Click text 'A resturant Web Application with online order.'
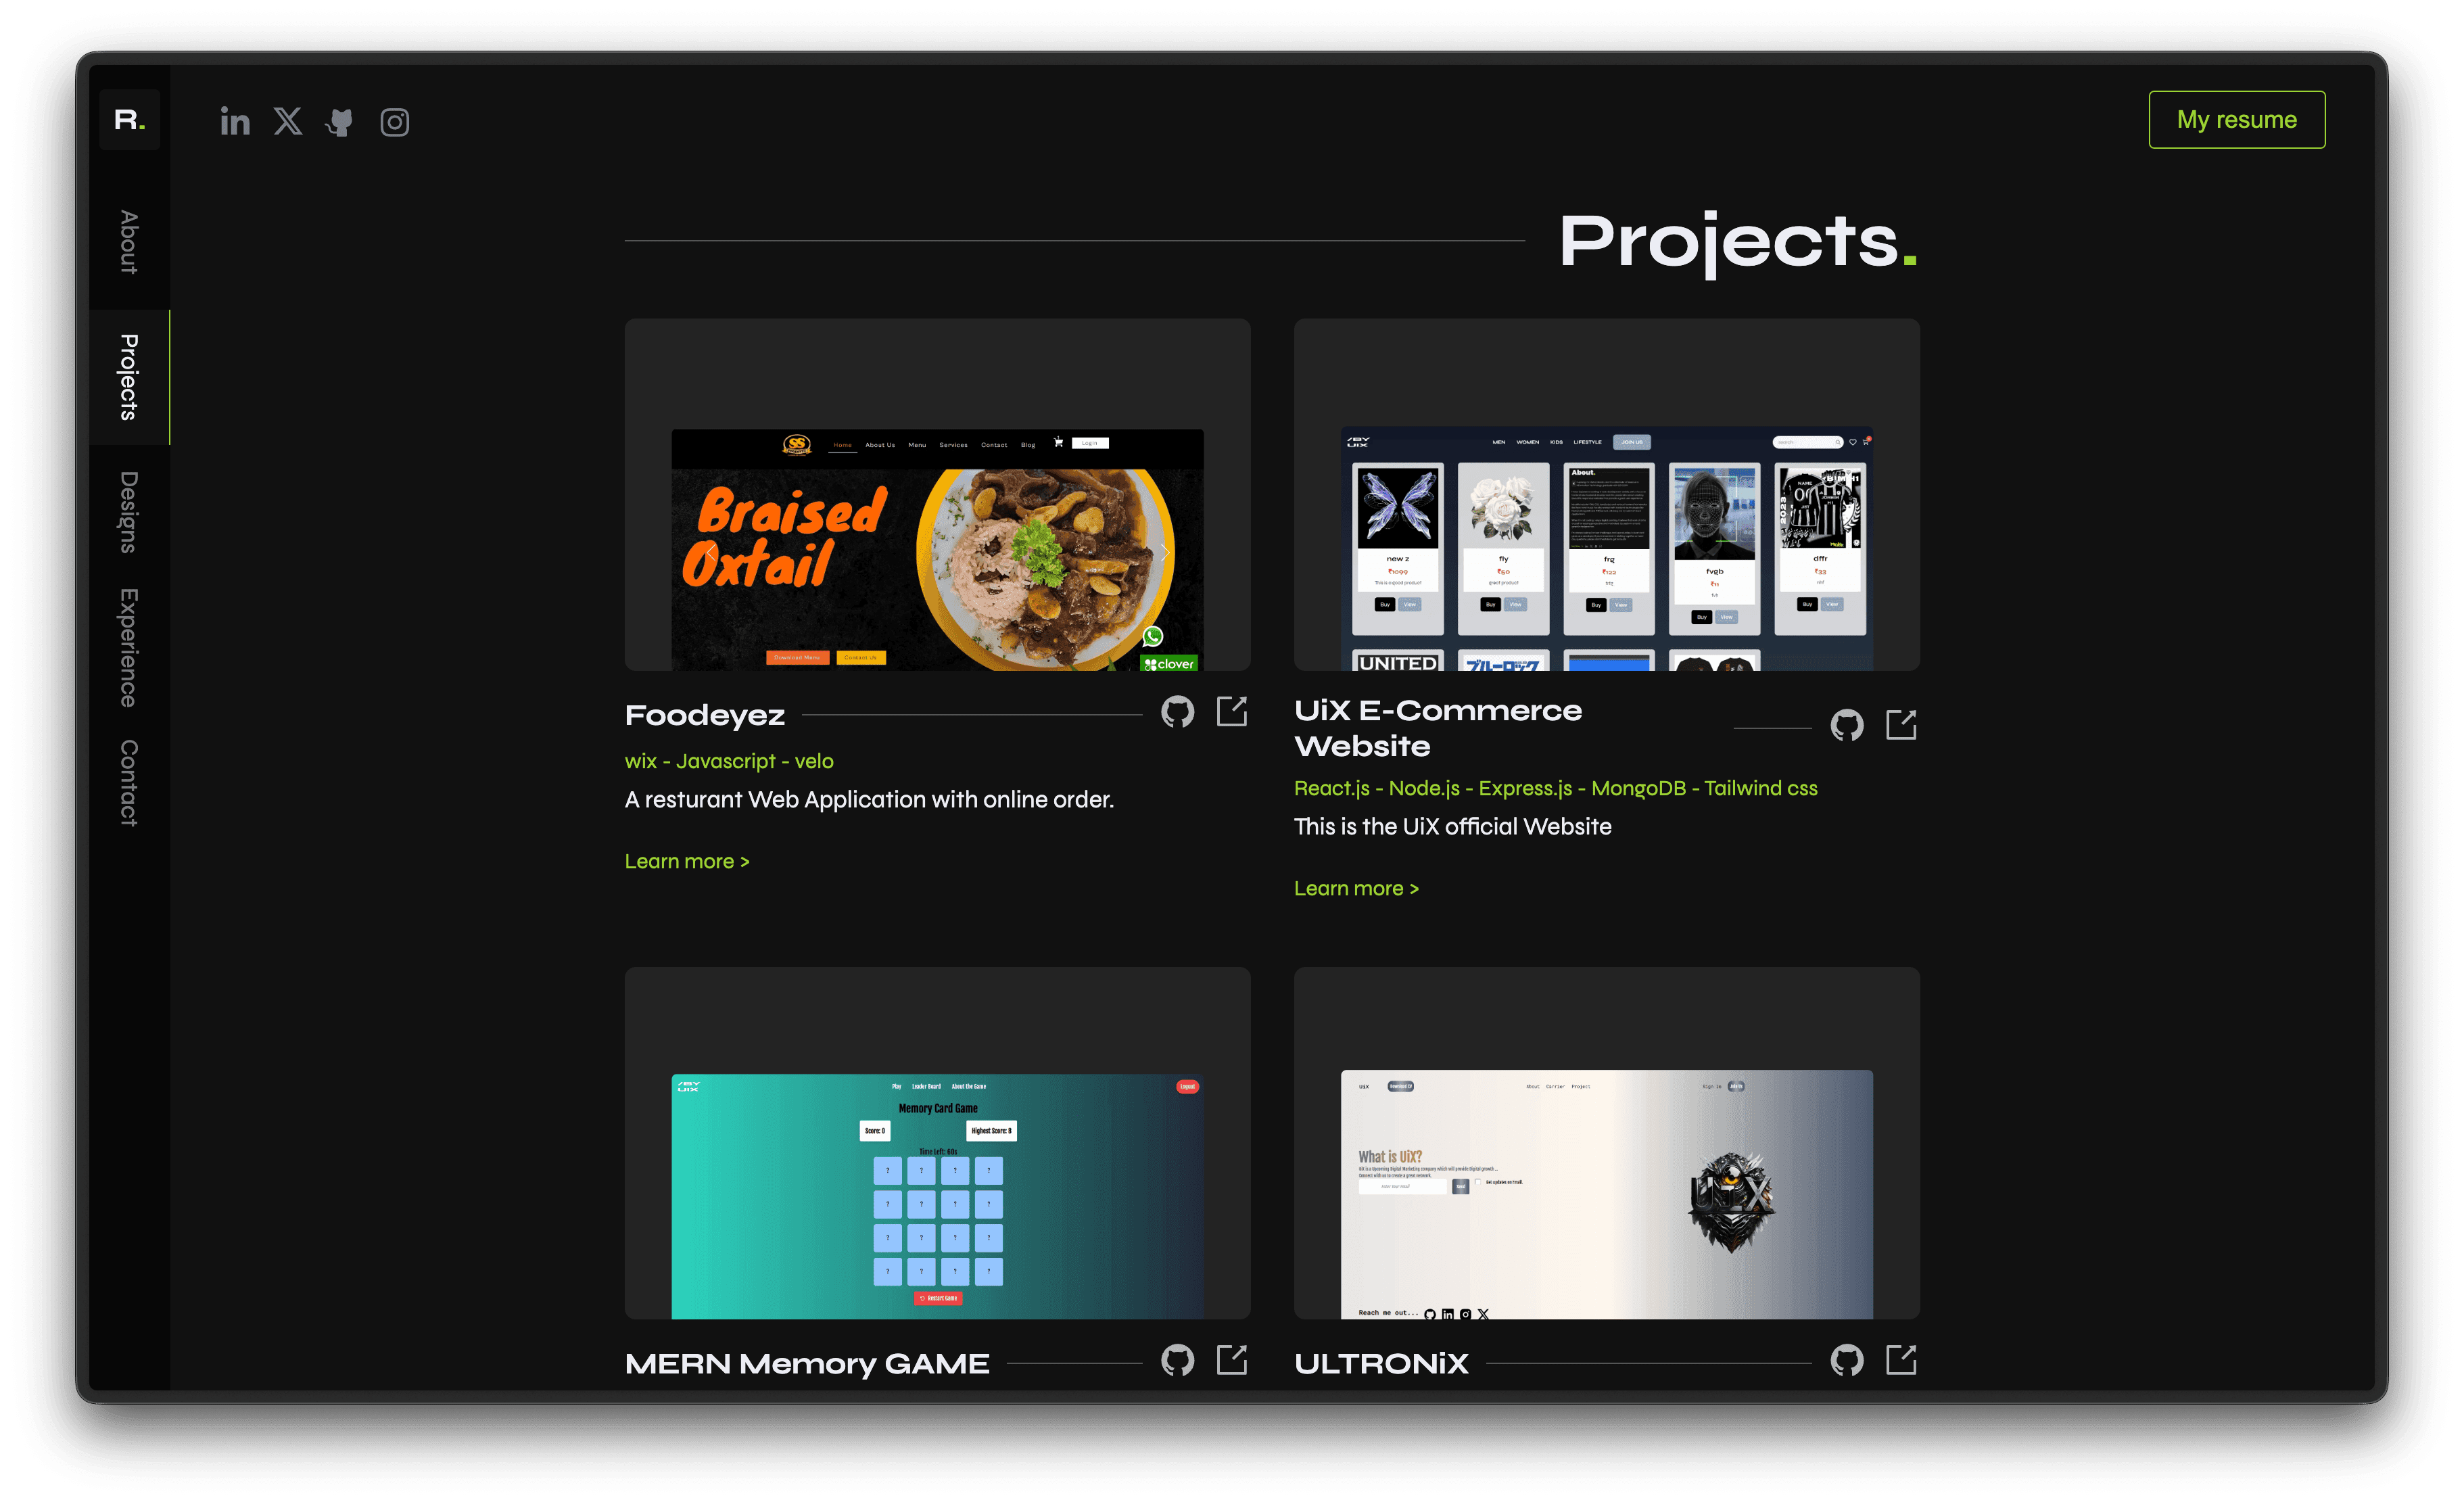 click(x=869, y=800)
